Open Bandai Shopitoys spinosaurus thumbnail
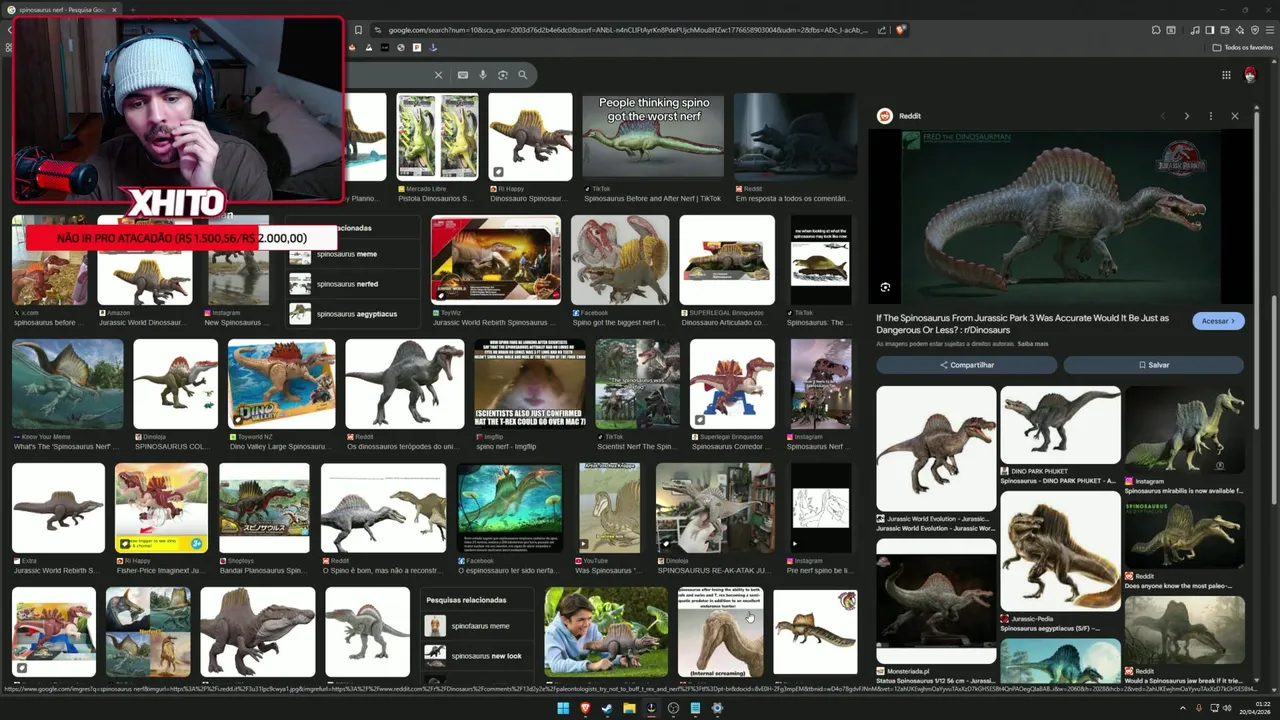 [264, 508]
